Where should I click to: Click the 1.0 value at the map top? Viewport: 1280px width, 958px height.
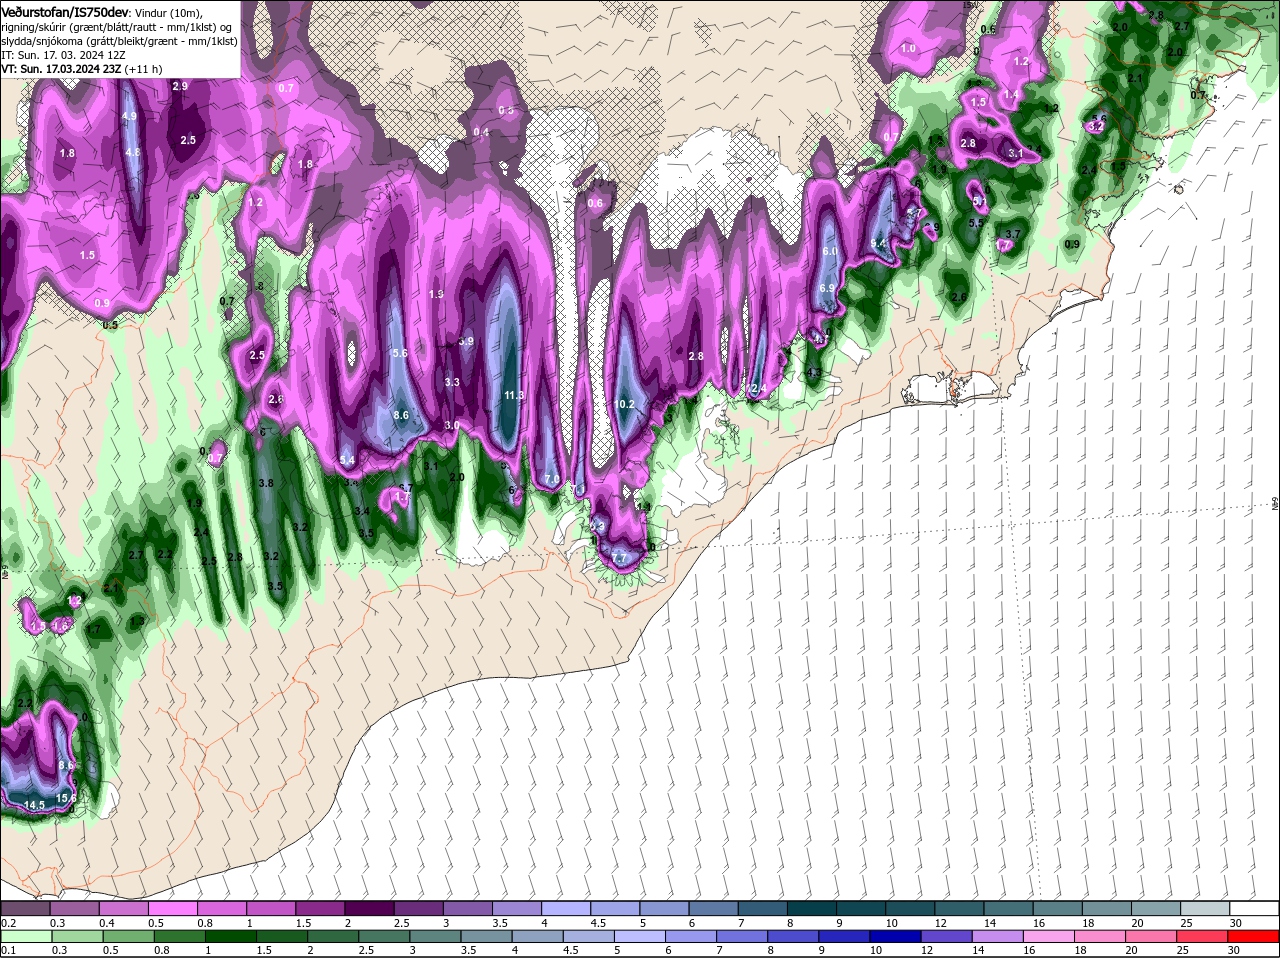pos(908,48)
